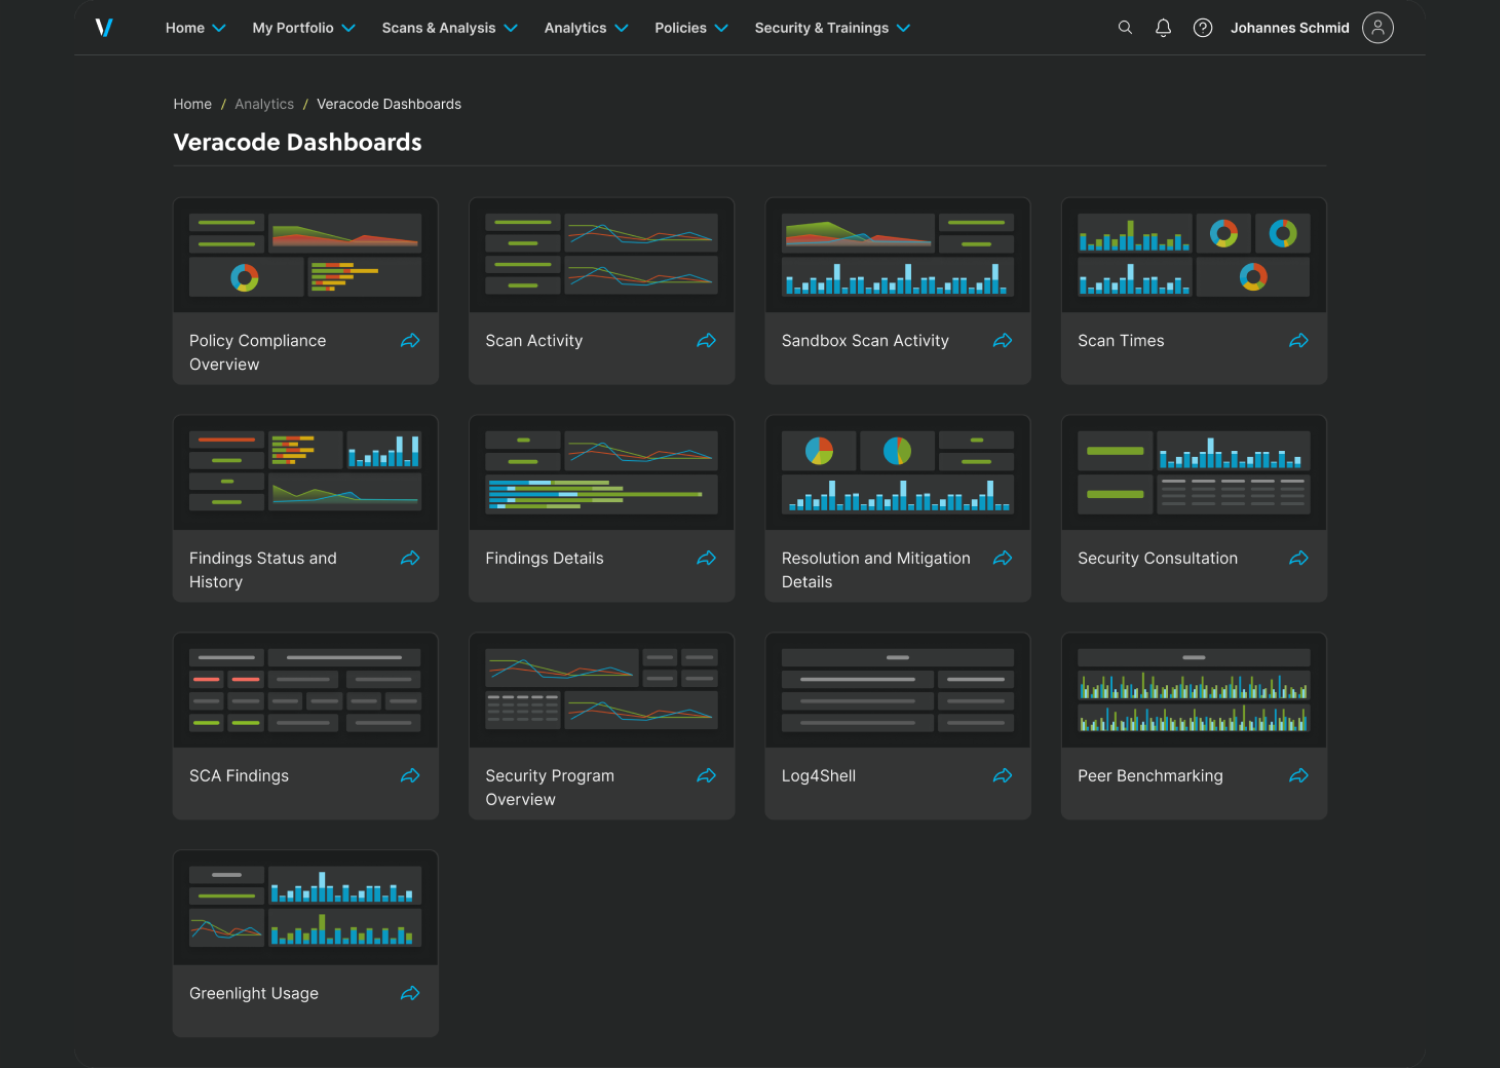Open the Scans & Analysis nav label
Screen dimensions: 1500x1068
pos(439,28)
